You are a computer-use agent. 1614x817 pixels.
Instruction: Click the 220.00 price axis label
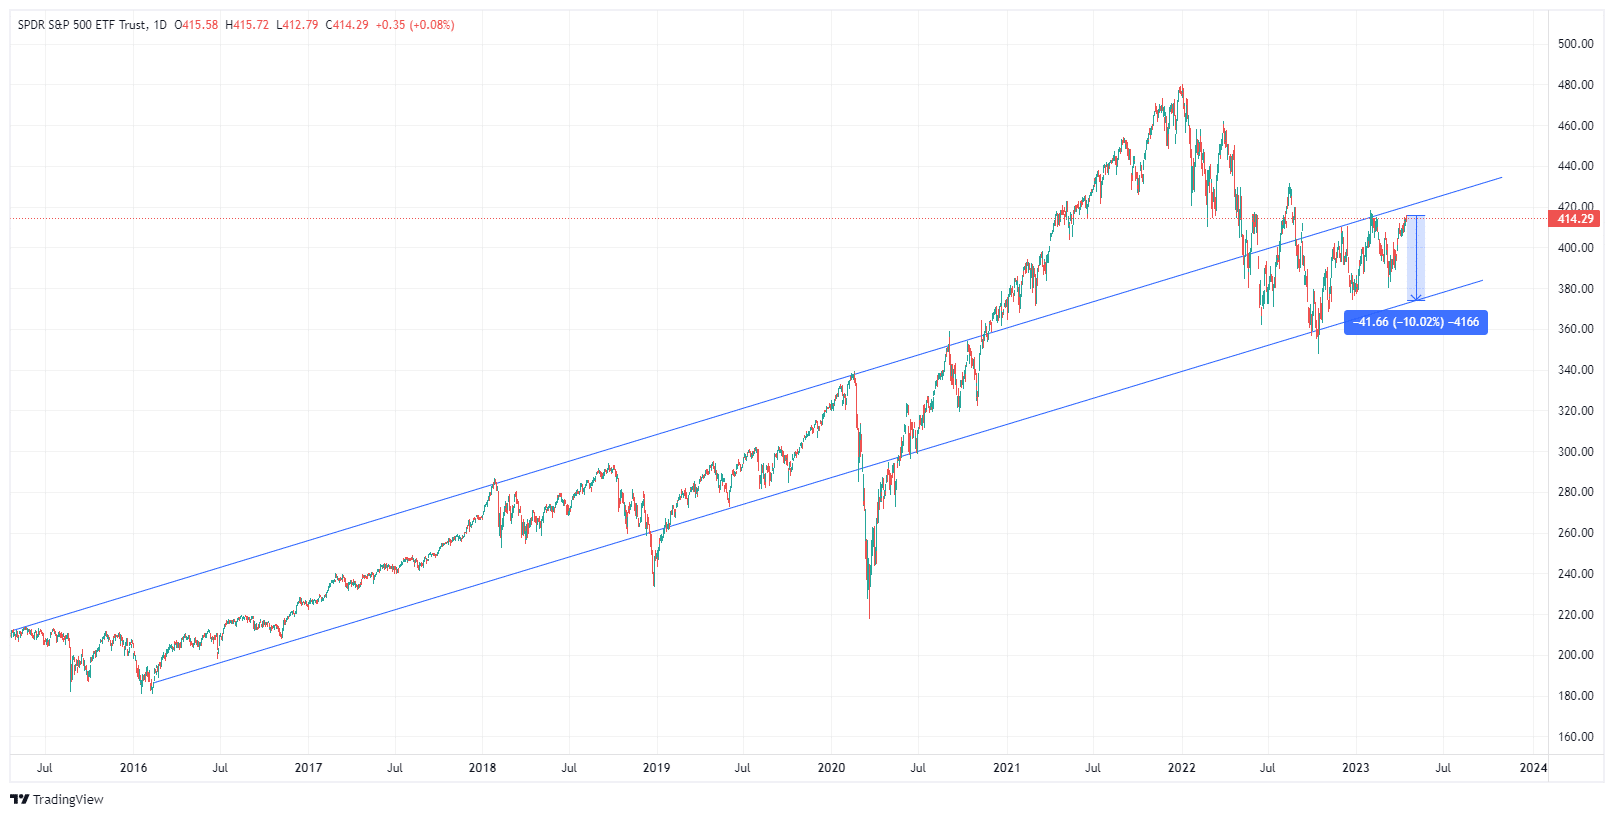pyautogui.click(x=1575, y=615)
